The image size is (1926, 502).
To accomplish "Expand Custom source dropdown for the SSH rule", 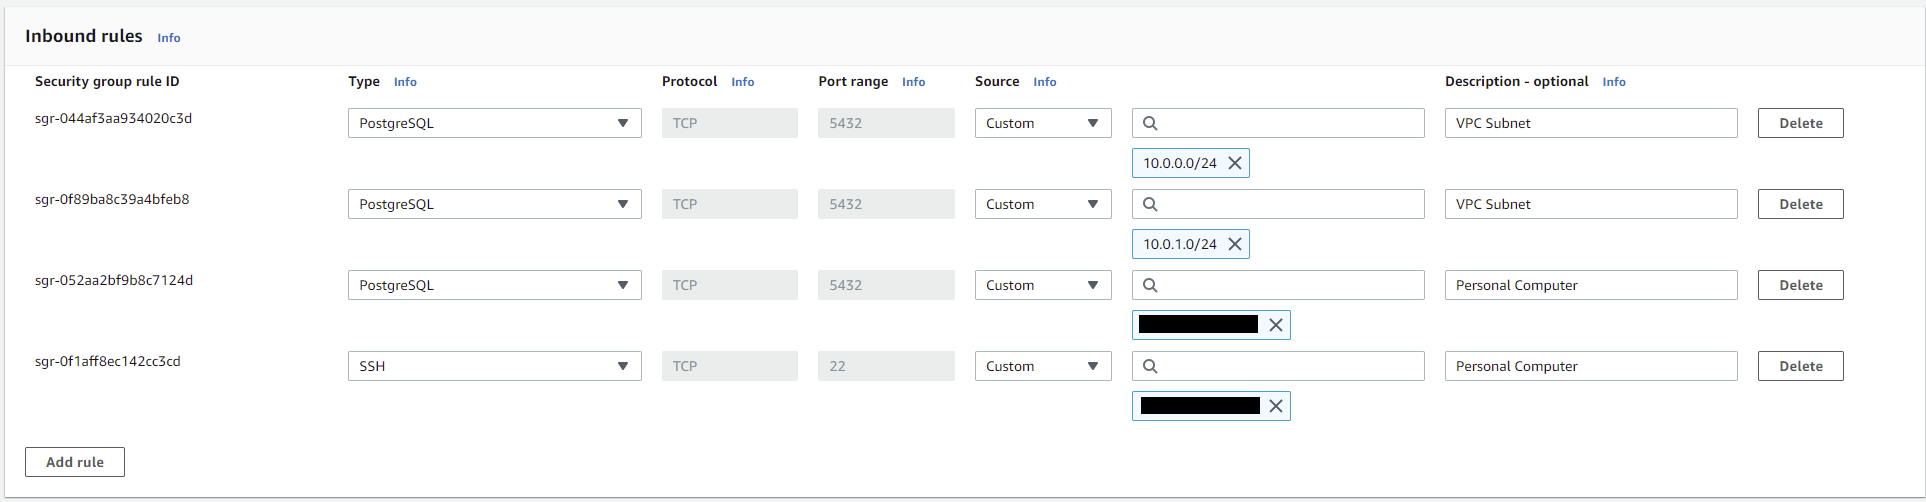I will (x=1042, y=366).
